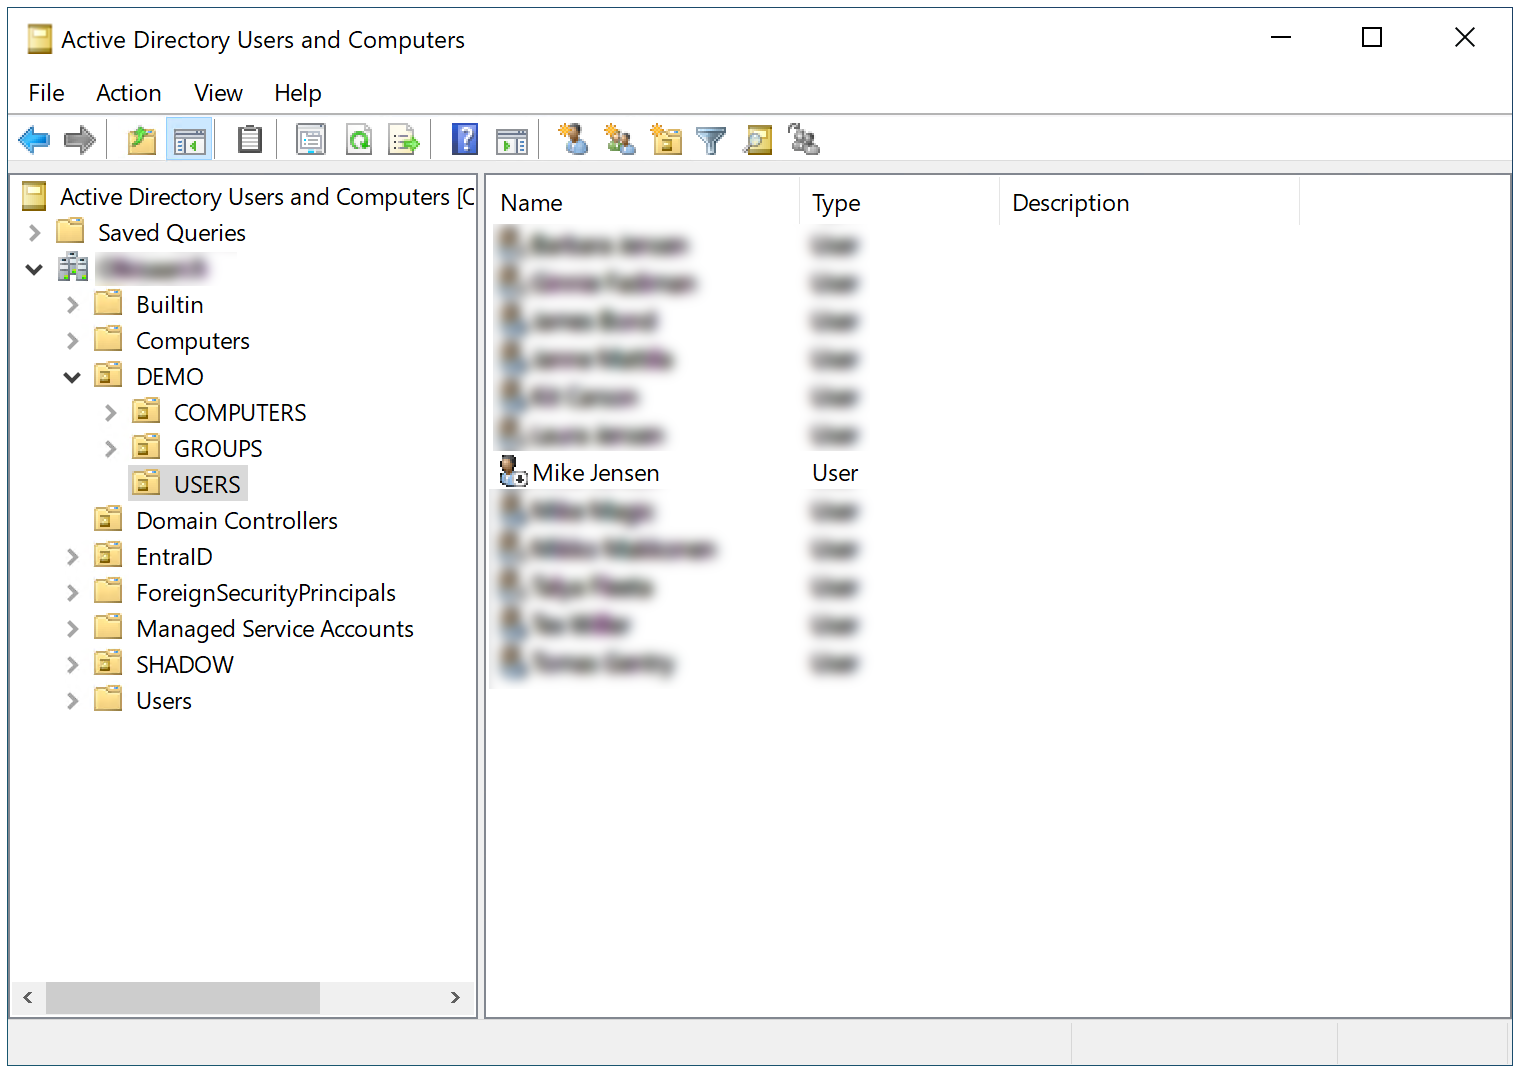Click the Mike Jensen user icon
Screen dimensions: 1518x1073
click(513, 472)
